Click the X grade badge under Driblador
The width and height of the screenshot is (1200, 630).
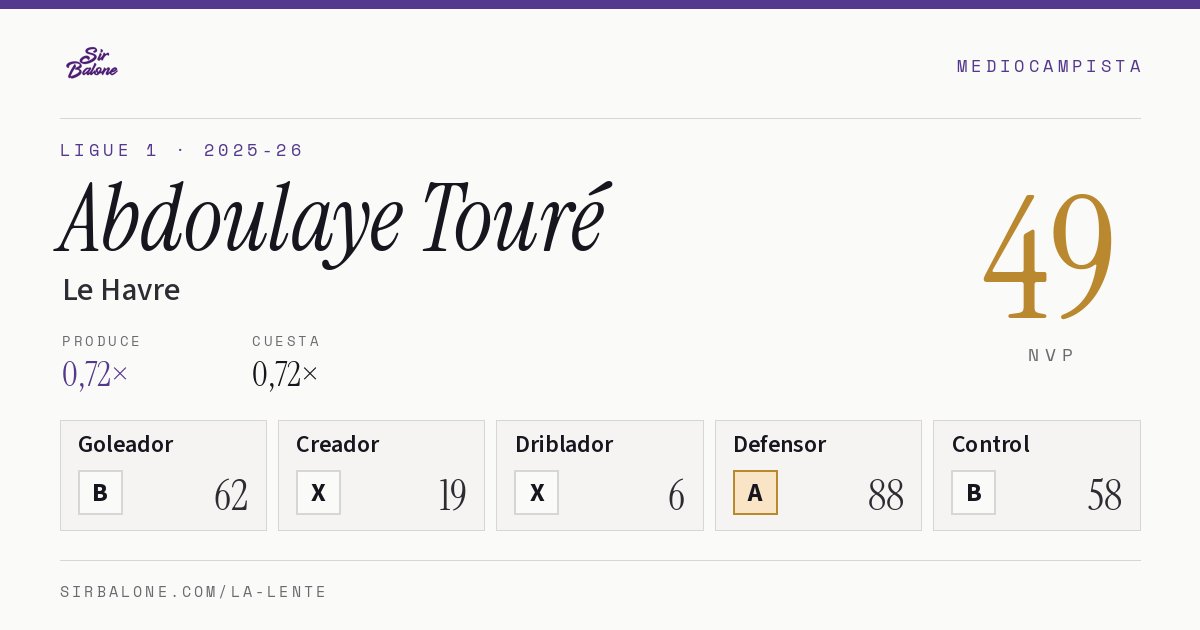point(536,492)
